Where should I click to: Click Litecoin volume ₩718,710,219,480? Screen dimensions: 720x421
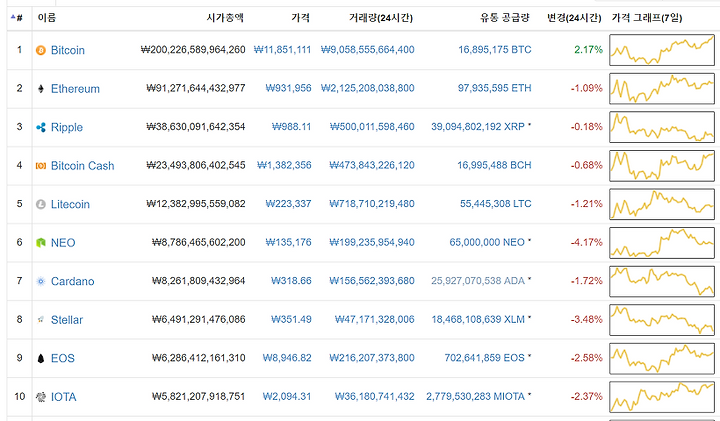pos(372,204)
